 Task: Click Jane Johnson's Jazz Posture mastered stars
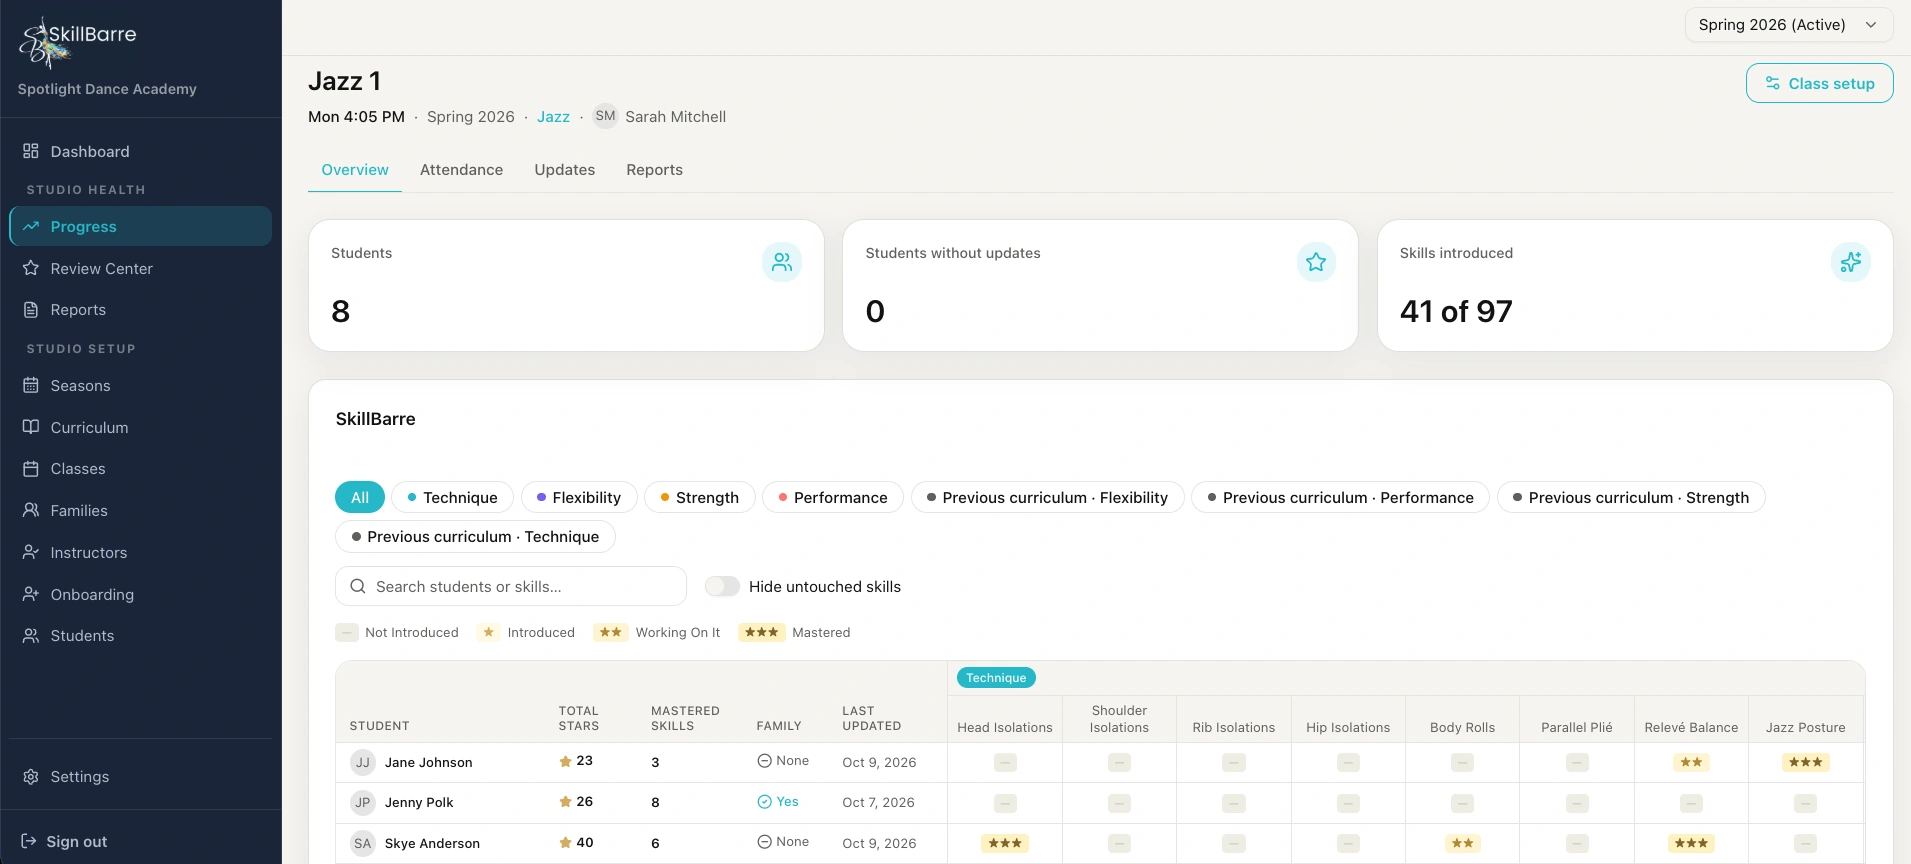coord(1805,762)
